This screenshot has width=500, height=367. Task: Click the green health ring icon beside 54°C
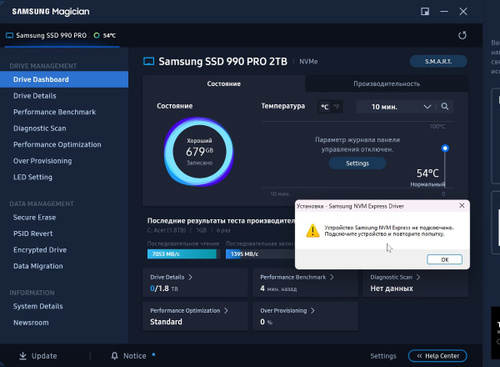pos(97,35)
